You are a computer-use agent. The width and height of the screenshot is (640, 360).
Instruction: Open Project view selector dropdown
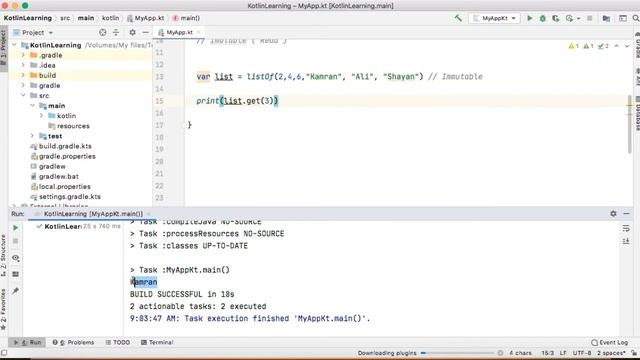click(x=33, y=32)
